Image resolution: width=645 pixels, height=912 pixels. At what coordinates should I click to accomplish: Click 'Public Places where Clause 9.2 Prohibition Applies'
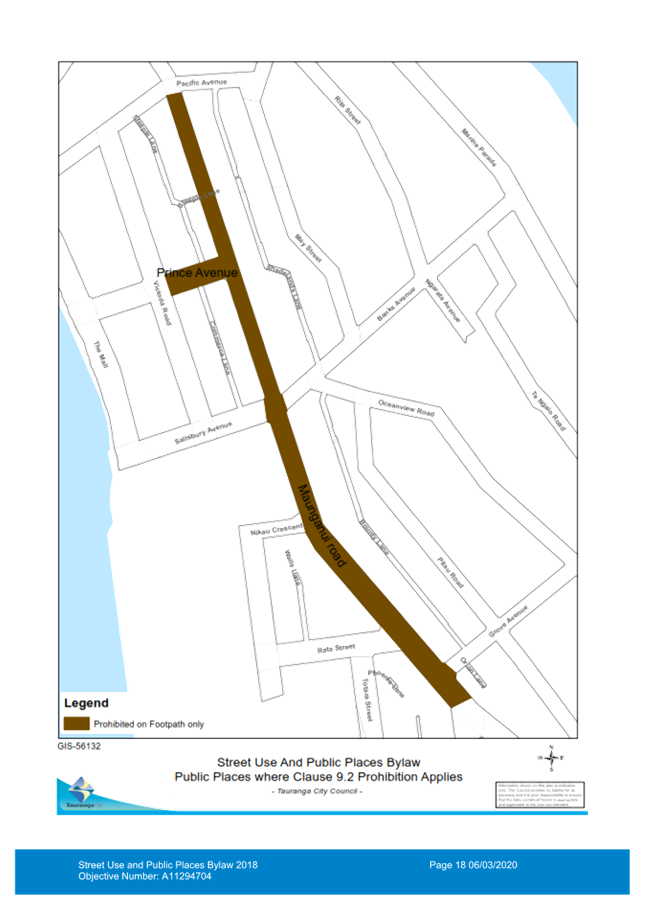[x=318, y=777]
